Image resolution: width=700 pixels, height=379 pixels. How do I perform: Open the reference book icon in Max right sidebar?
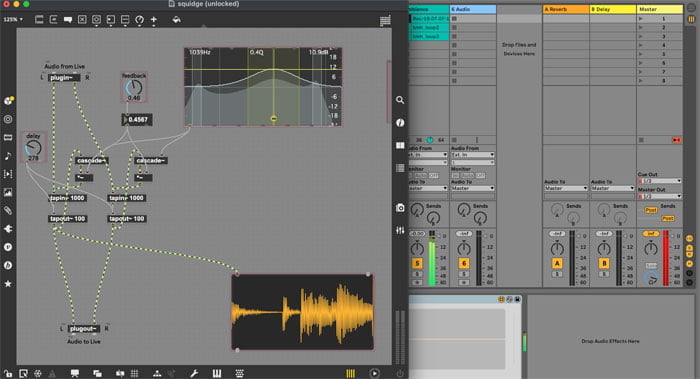(x=400, y=146)
